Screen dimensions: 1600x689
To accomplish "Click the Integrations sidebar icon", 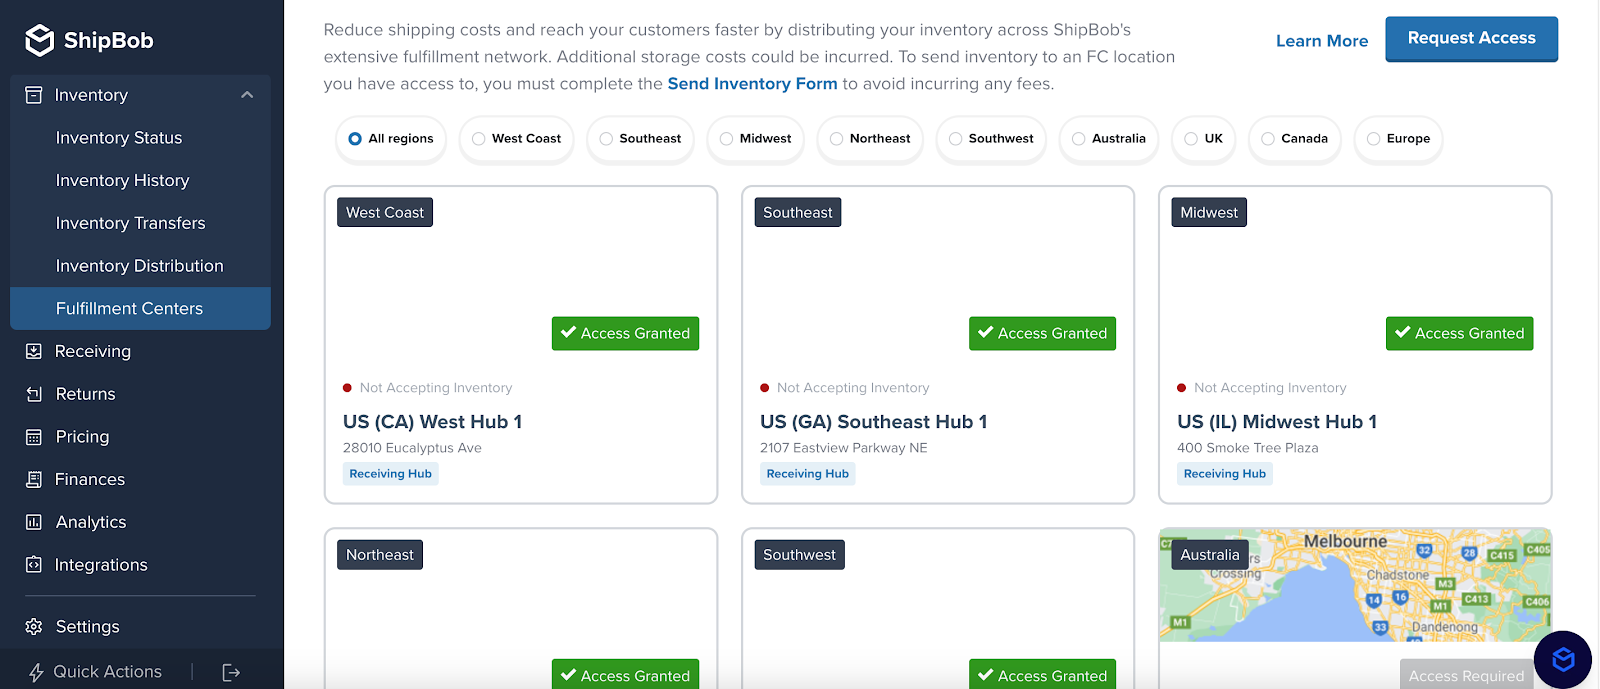I will tap(34, 565).
